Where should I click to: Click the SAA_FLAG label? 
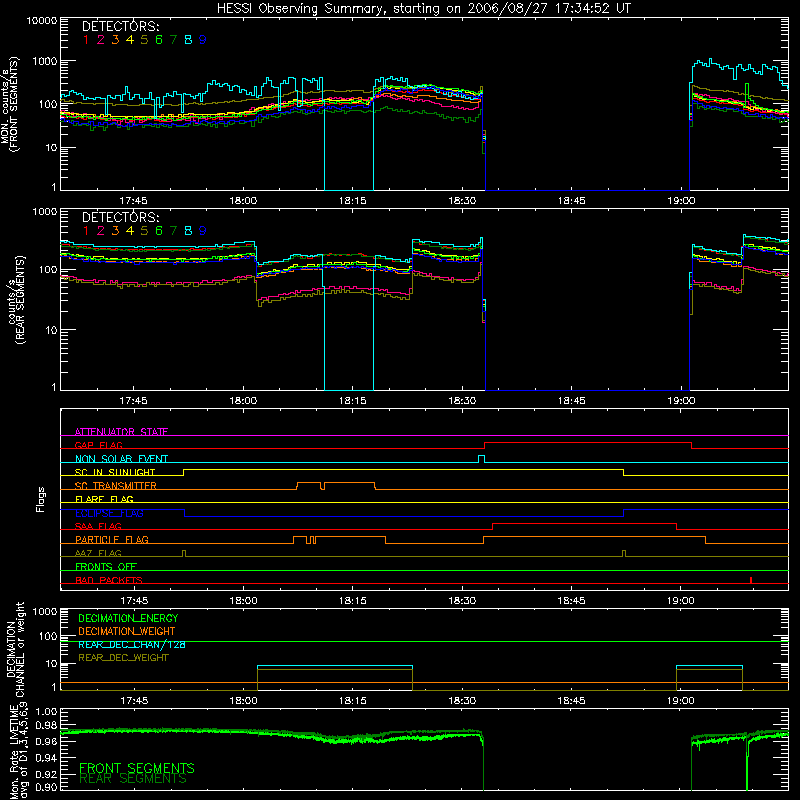98,526
